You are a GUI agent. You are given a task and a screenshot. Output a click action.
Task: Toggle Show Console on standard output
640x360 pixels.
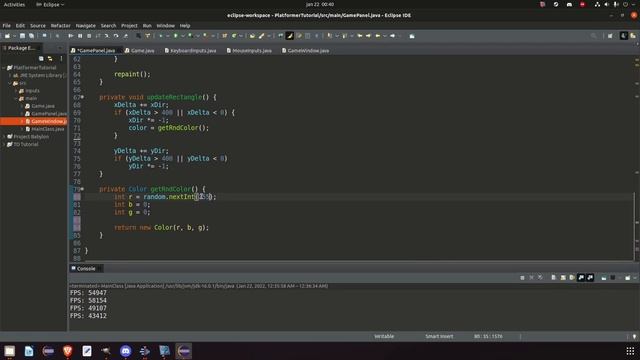[x=581, y=278]
